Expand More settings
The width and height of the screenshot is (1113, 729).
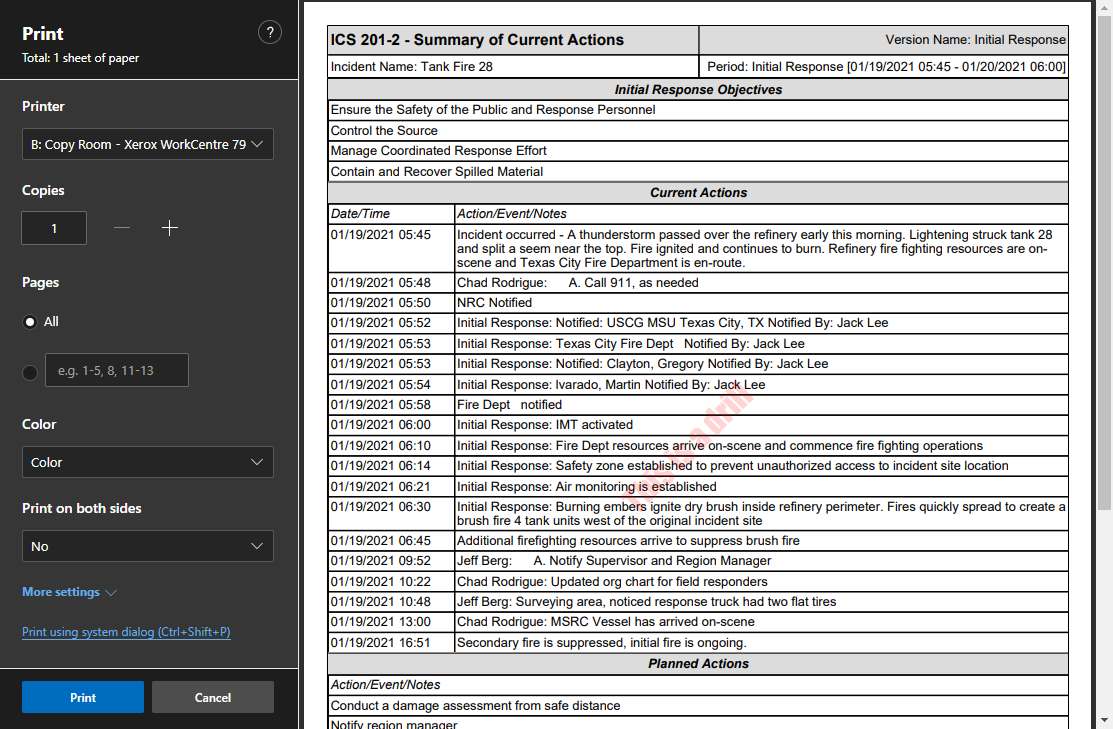click(x=70, y=592)
